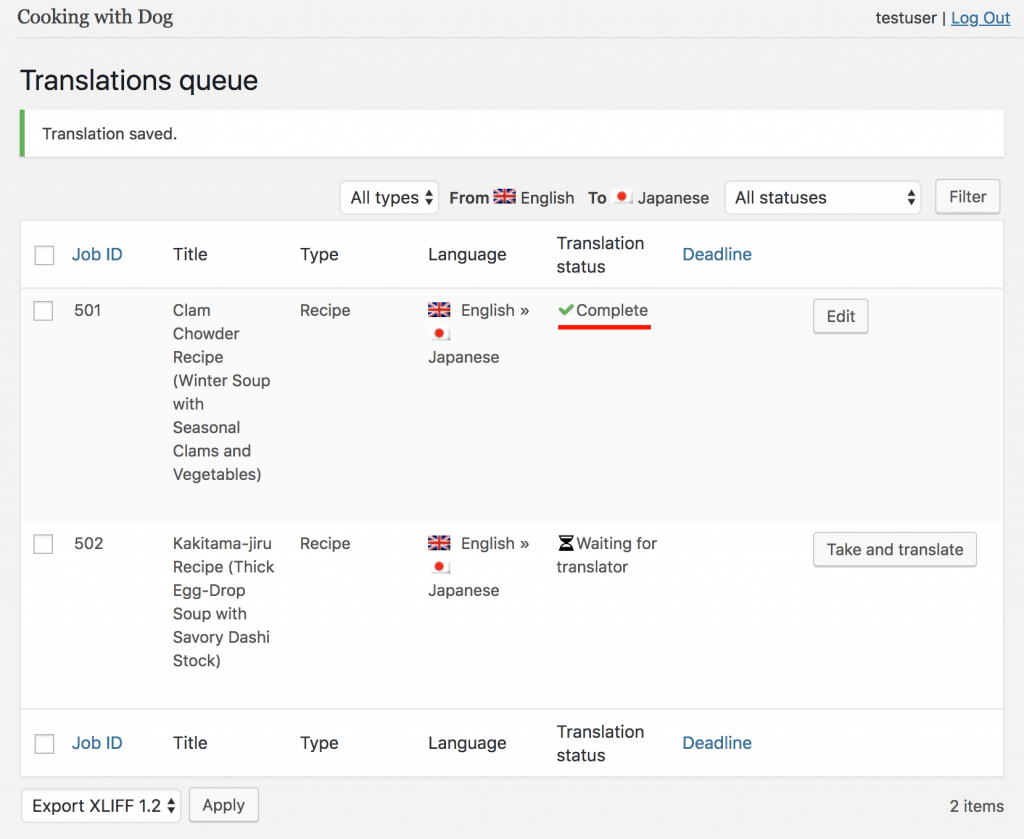Sort by Deadline in the table footer

point(717,742)
